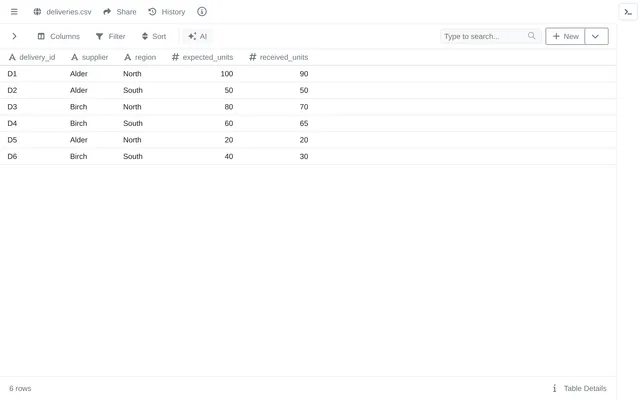This screenshot has width=640, height=400.
Task: Click the text-type icon of region column
Action: 128,57
